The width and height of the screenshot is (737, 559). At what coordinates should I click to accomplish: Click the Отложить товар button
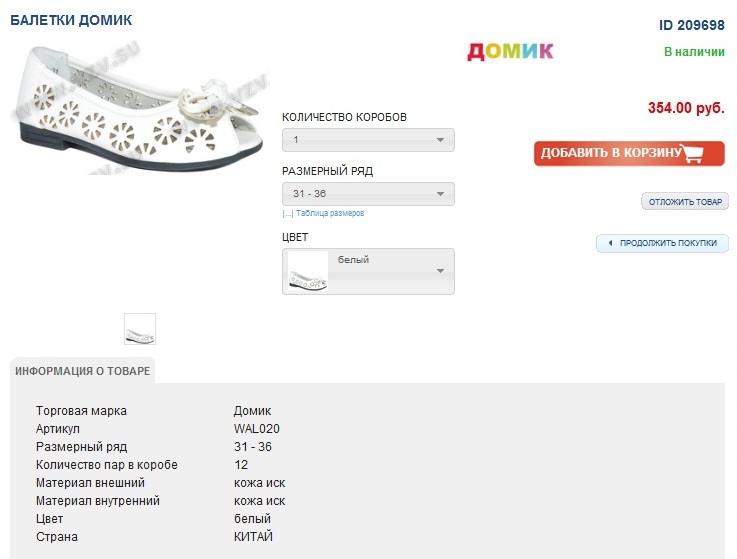[685, 202]
